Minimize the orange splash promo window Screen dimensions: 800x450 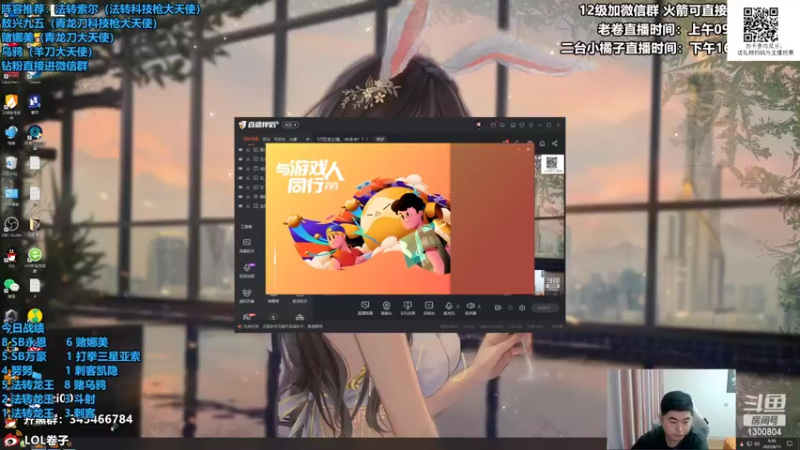tap(519, 149)
